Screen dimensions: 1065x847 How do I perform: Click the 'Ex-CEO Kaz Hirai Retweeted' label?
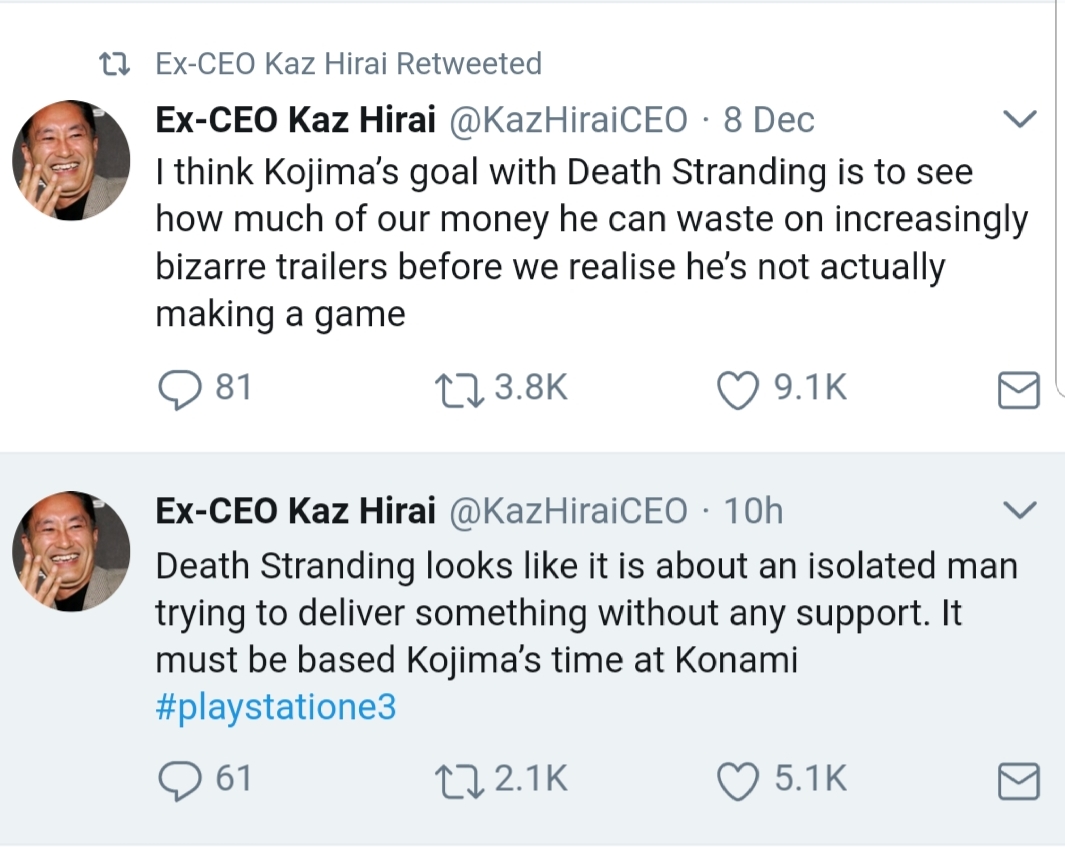click(349, 64)
